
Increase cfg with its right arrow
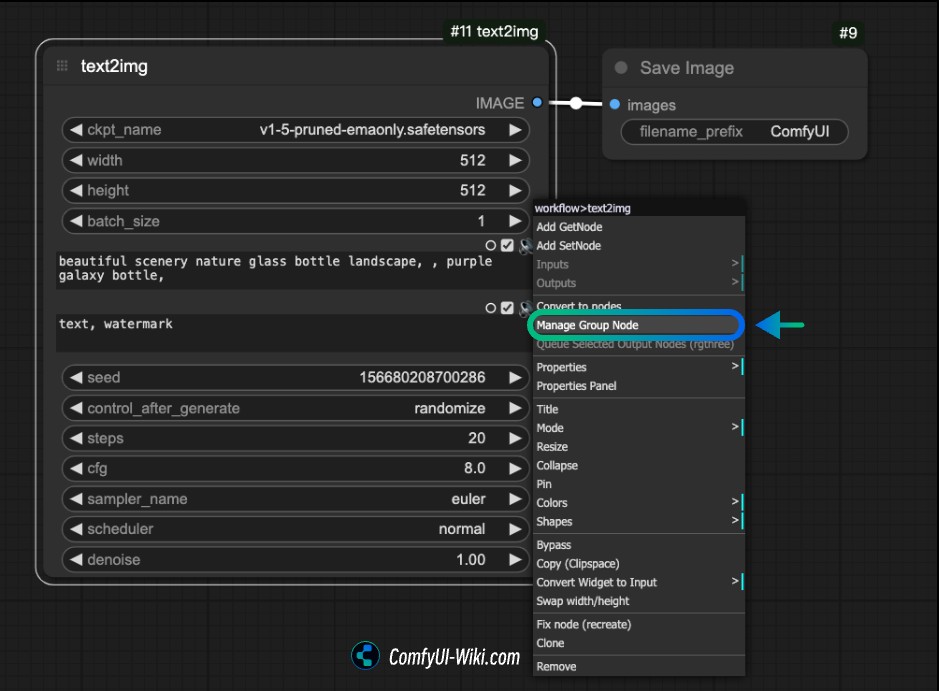pyautogui.click(x=515, y=468)
